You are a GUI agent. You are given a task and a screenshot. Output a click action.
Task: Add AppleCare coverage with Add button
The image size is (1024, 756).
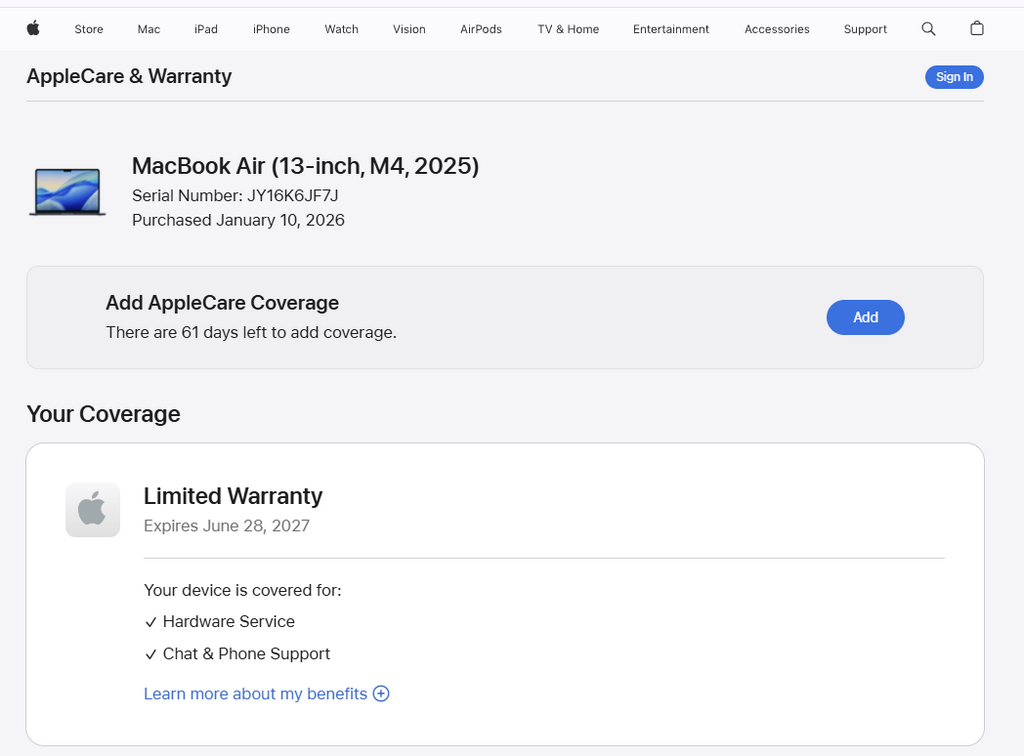point(865,317)
